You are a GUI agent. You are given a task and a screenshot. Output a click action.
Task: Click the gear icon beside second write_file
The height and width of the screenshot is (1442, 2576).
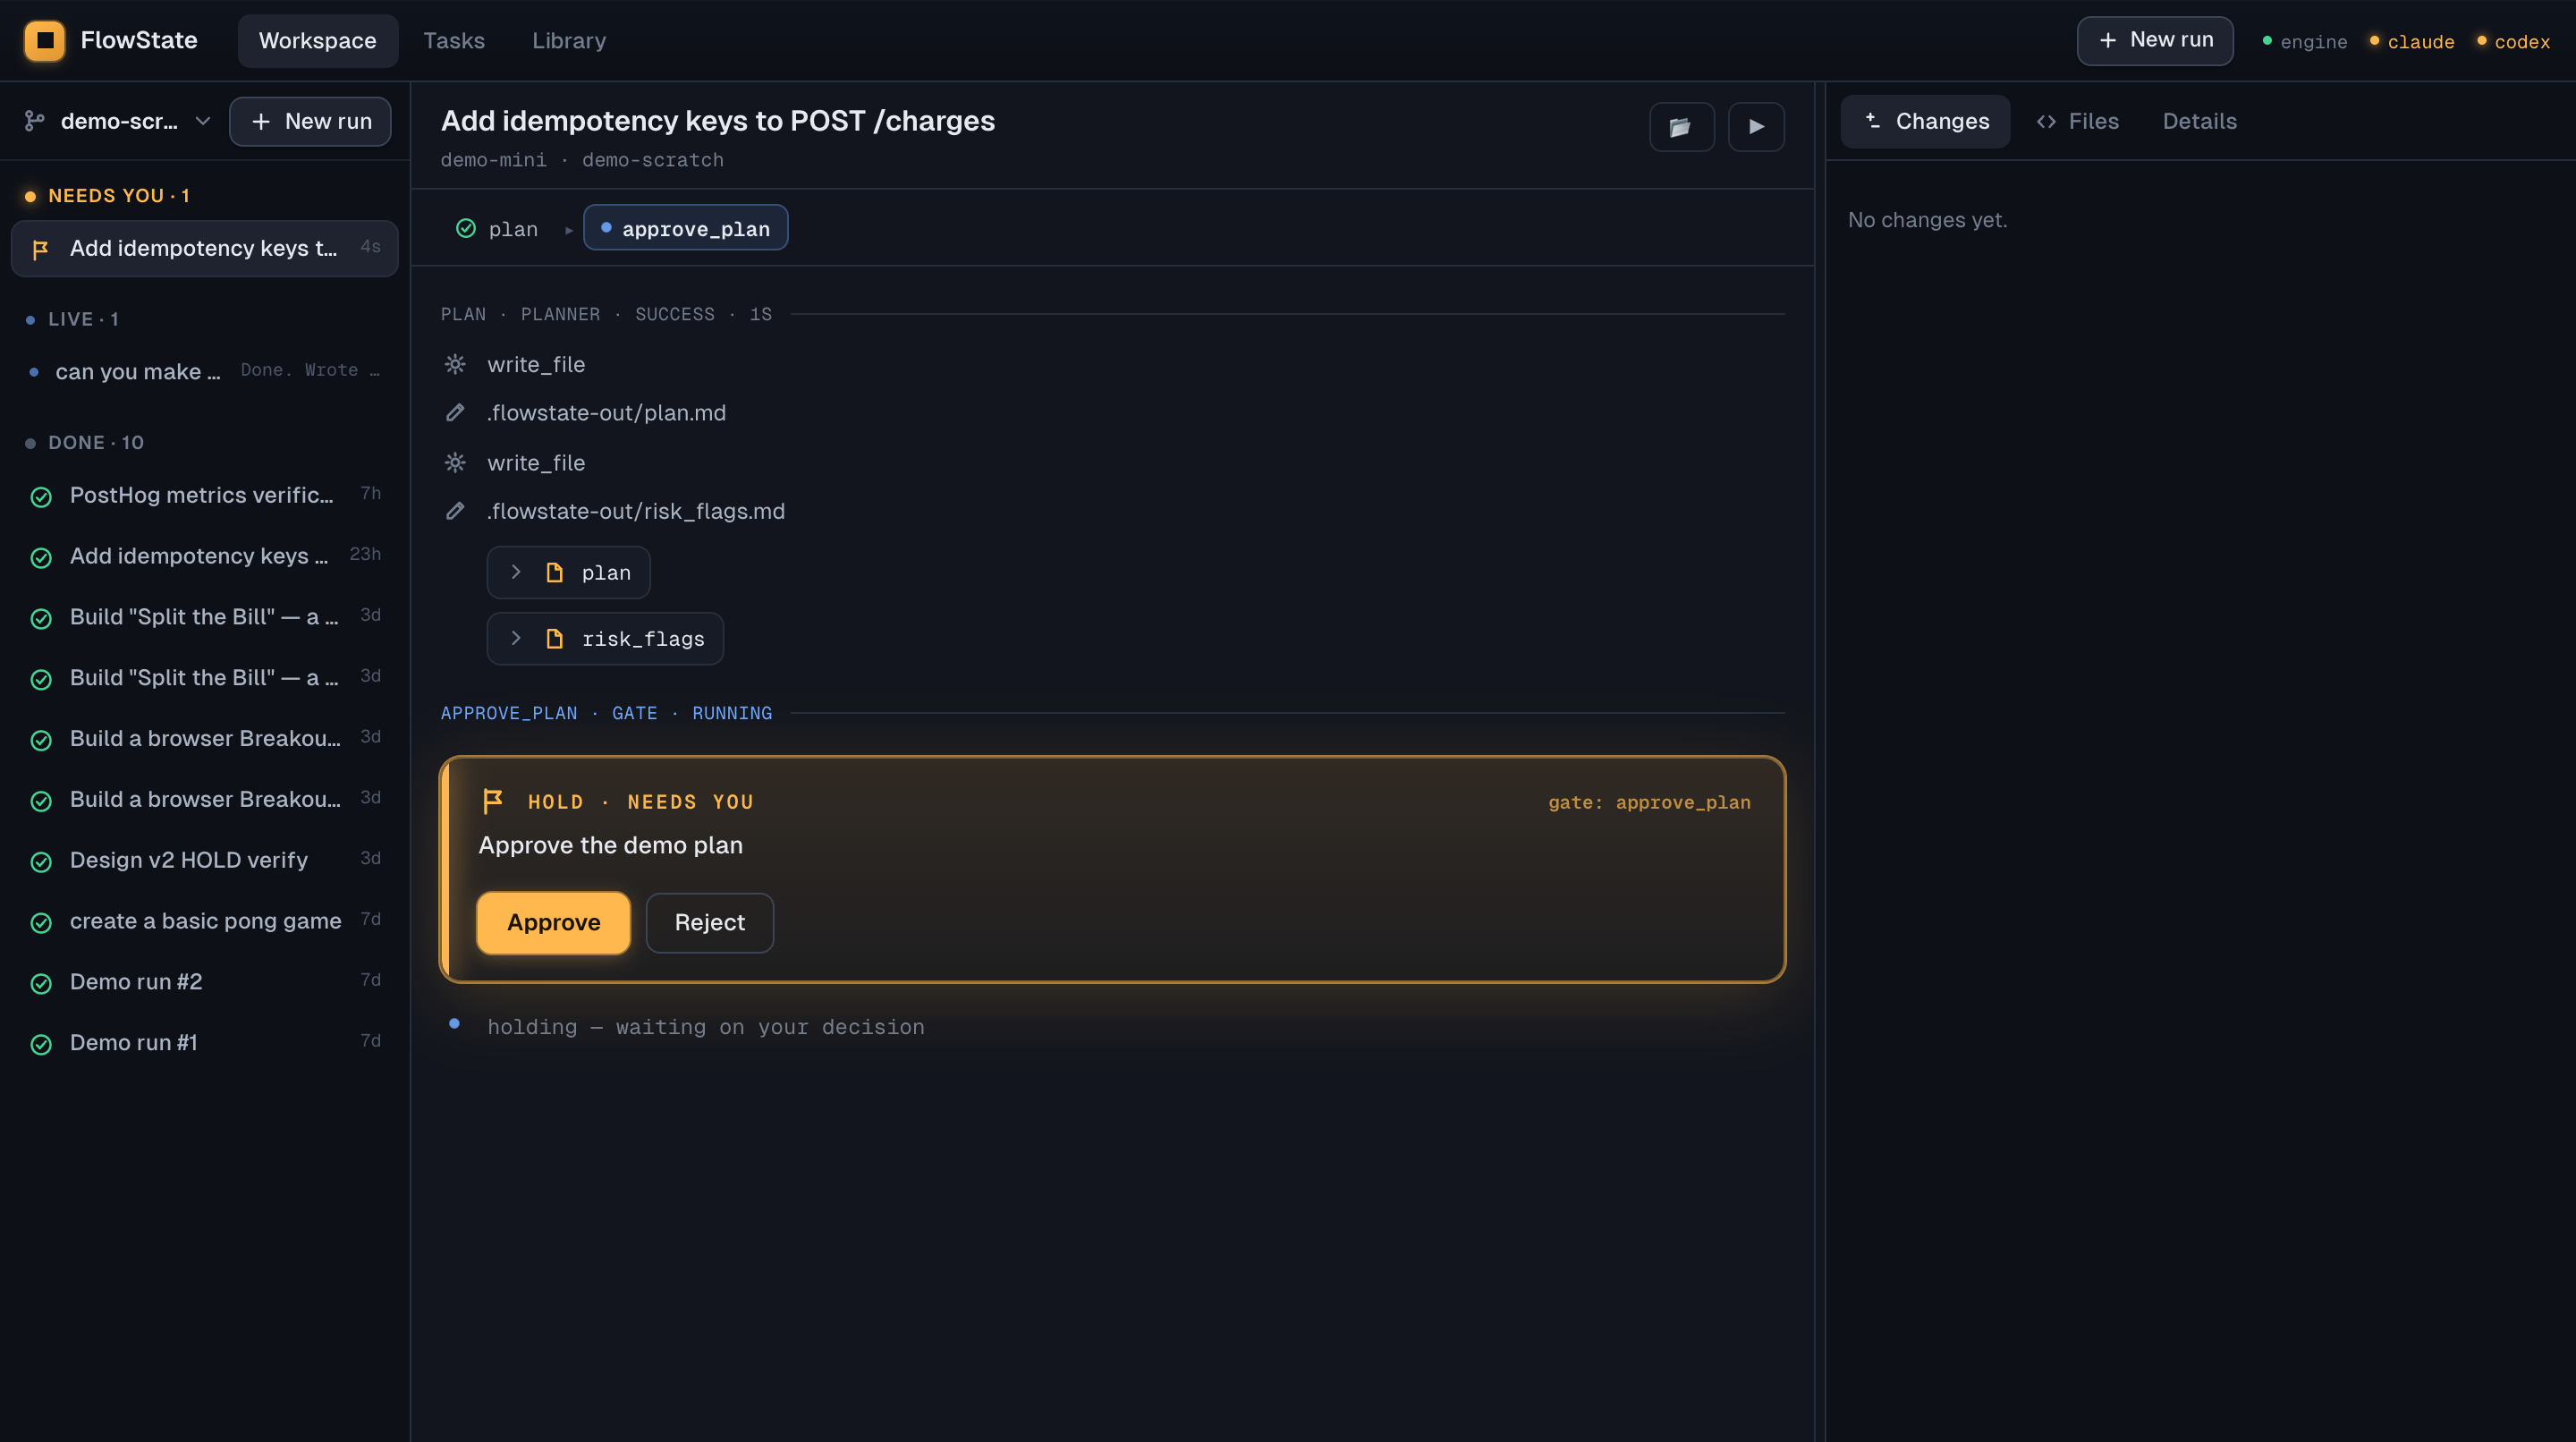455,462
